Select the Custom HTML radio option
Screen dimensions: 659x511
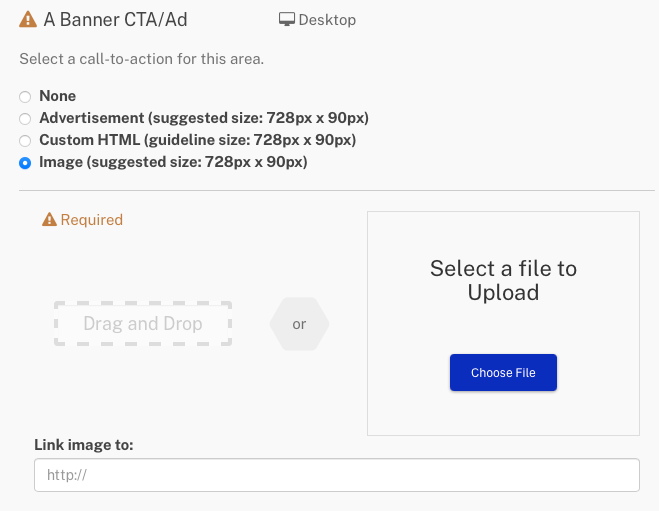(25, 141)
